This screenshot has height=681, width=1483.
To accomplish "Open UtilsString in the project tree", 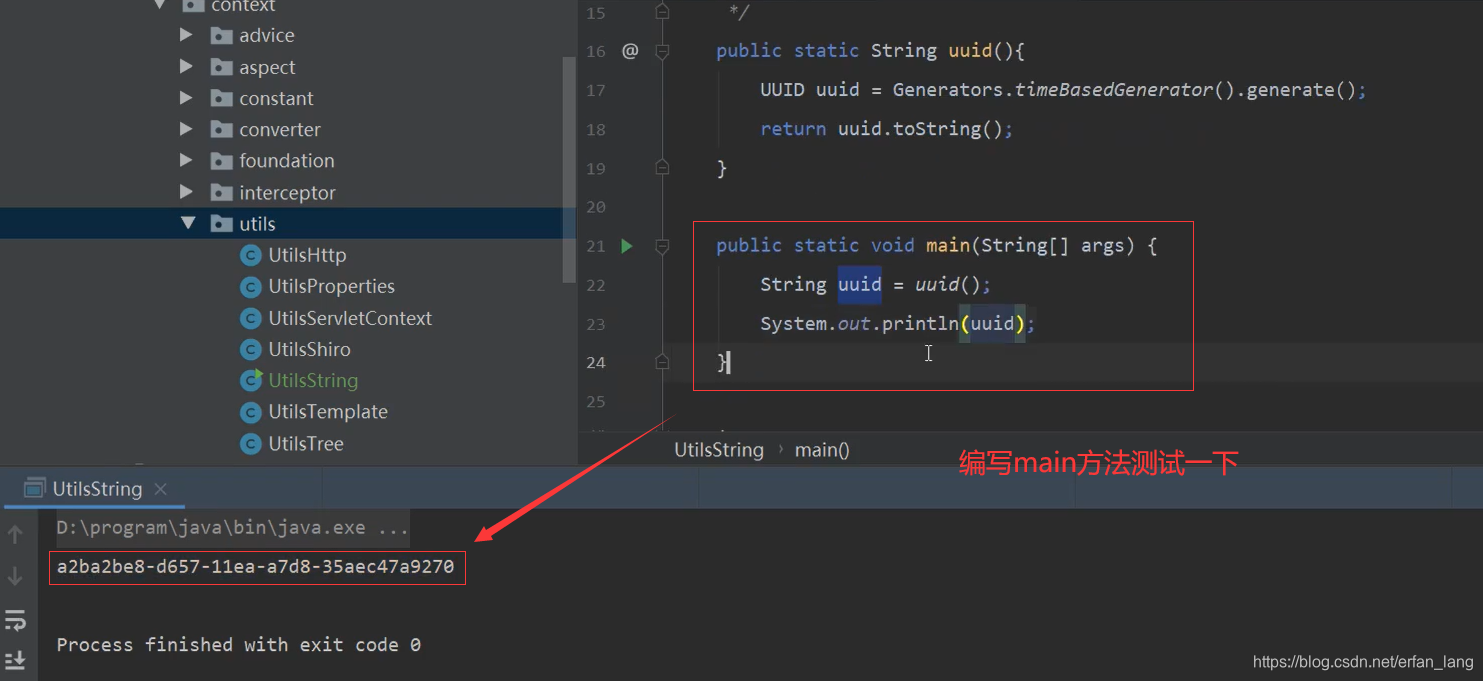I will pos(313,380).
